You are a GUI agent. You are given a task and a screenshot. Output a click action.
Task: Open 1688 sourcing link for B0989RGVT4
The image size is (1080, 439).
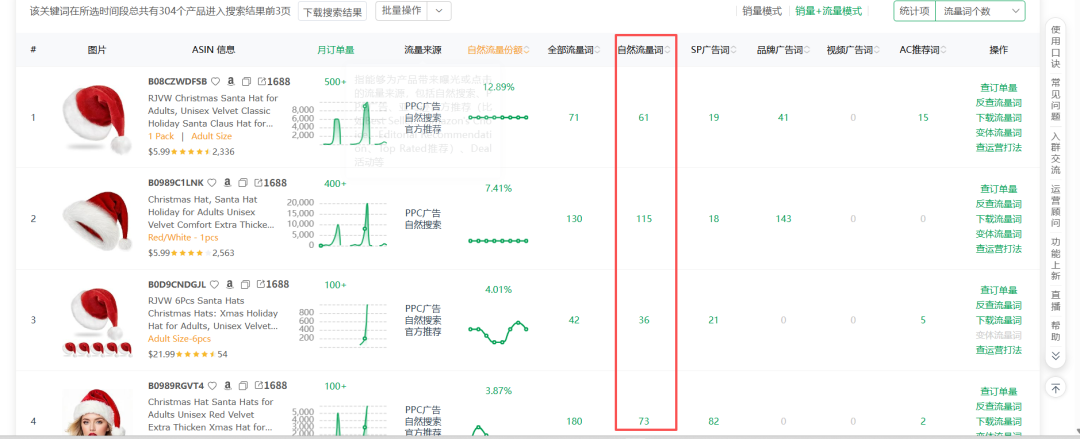click(x=271, y=385)
